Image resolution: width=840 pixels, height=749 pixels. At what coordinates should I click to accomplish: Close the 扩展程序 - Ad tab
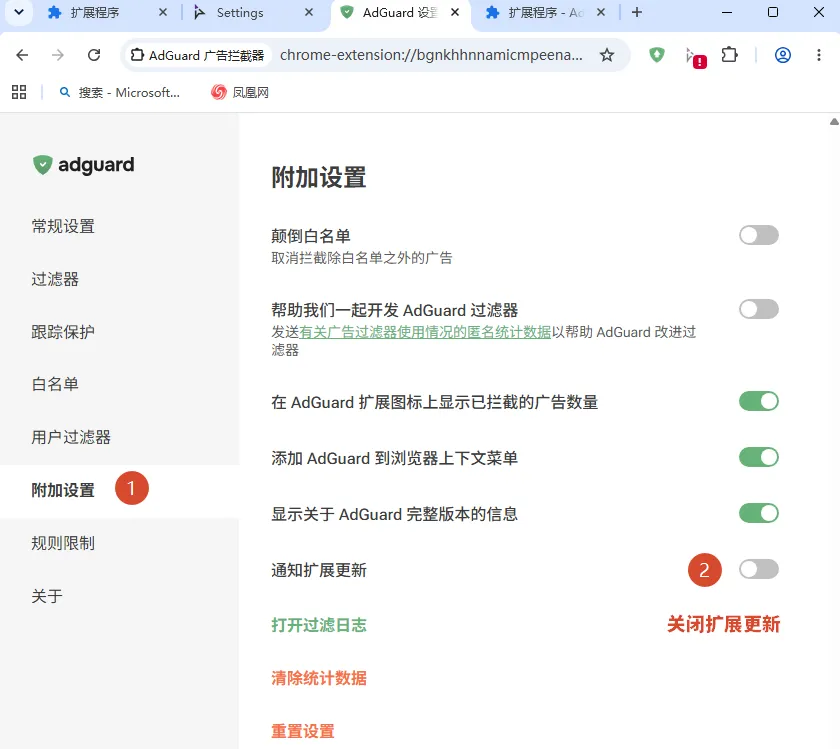[x=601, y=12]
